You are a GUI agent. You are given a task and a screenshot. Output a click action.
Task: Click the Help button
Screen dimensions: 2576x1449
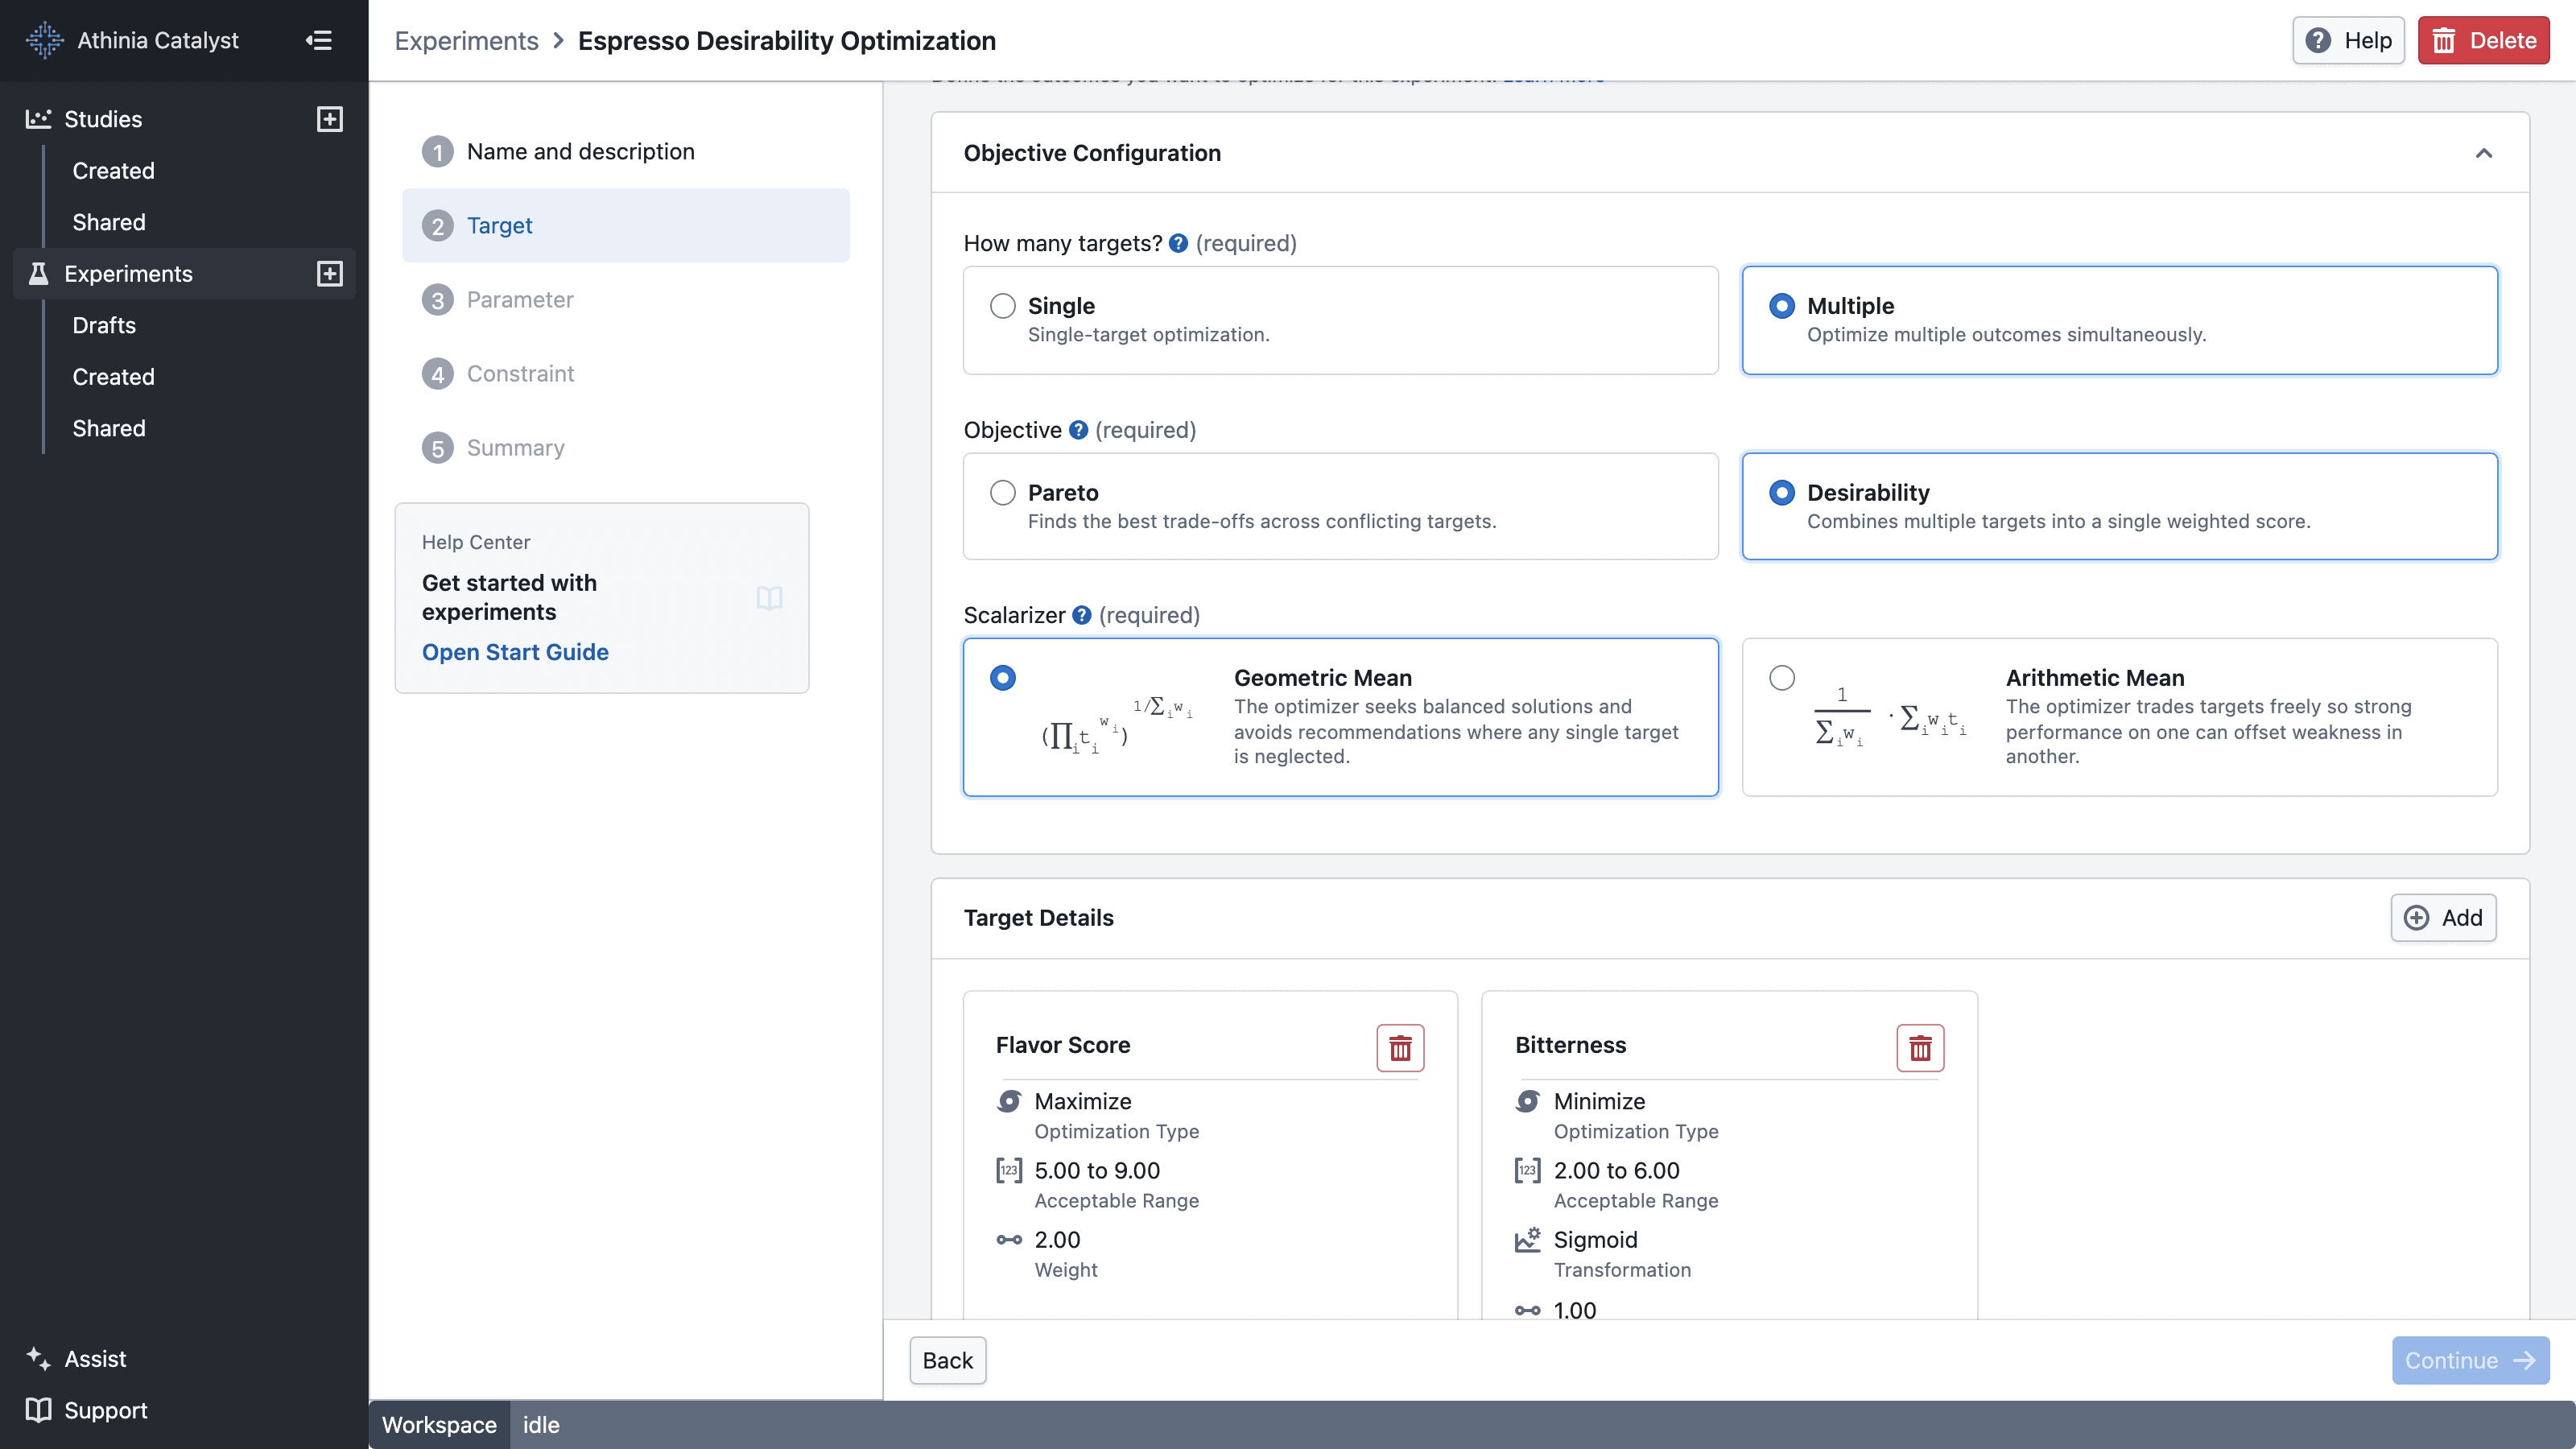2348,40
